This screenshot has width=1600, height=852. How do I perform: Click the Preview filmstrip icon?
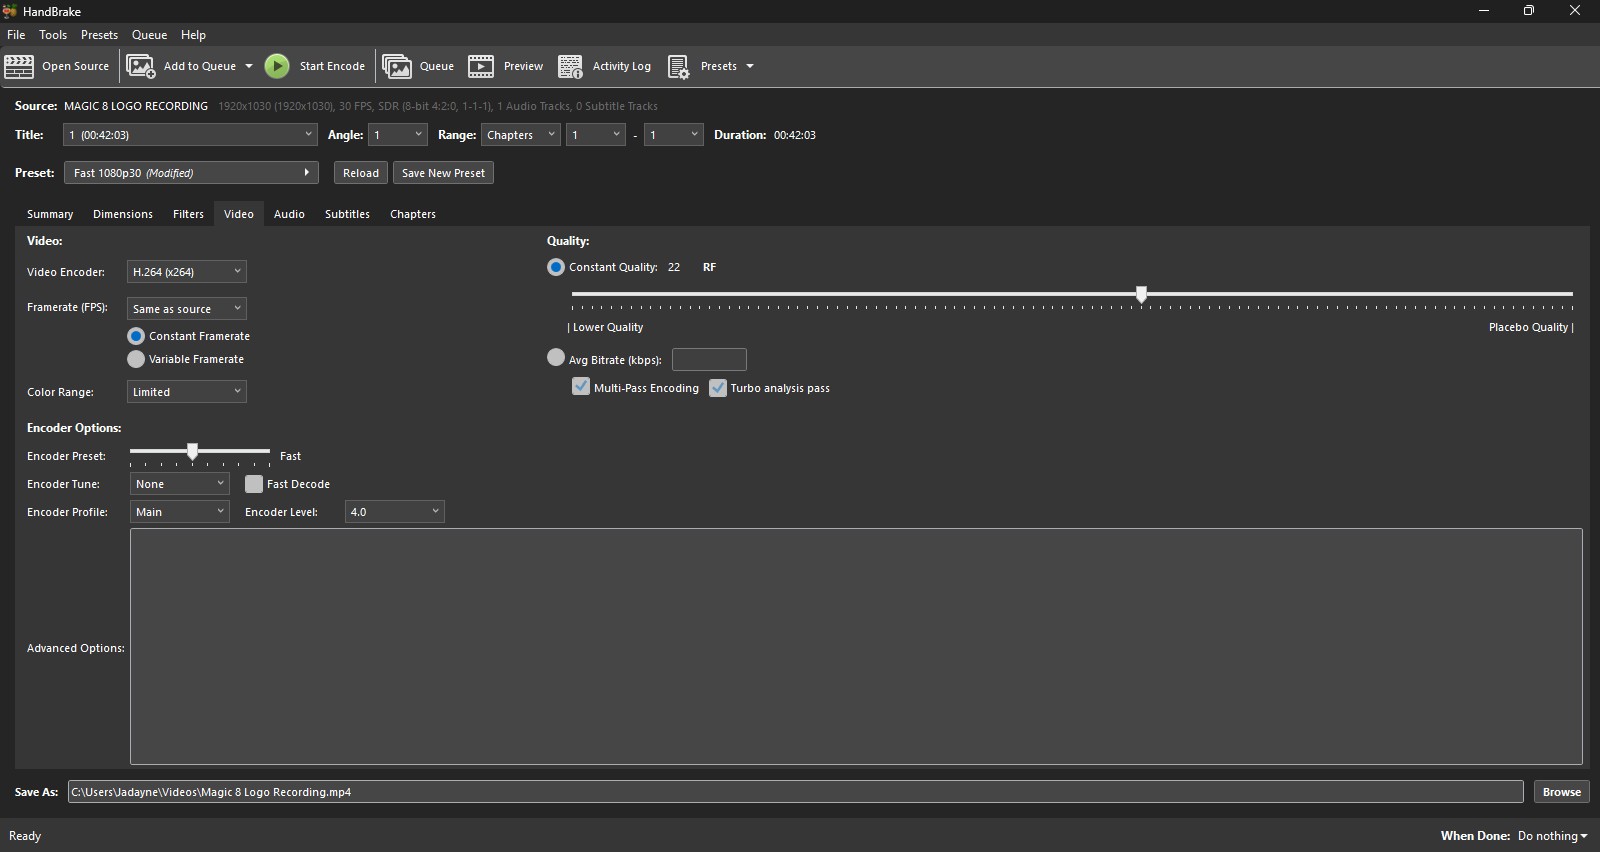[481, 66]
